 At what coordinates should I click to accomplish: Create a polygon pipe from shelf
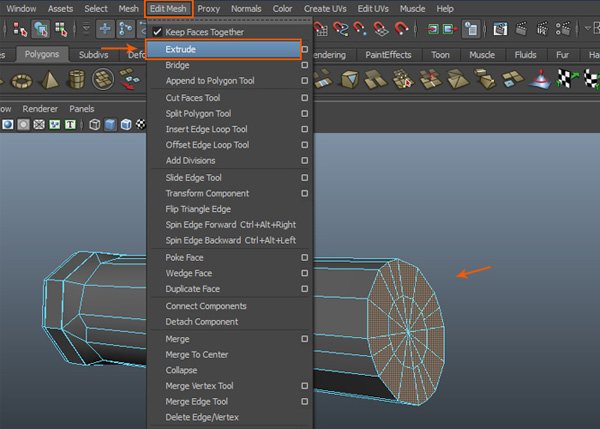(76, 78)
